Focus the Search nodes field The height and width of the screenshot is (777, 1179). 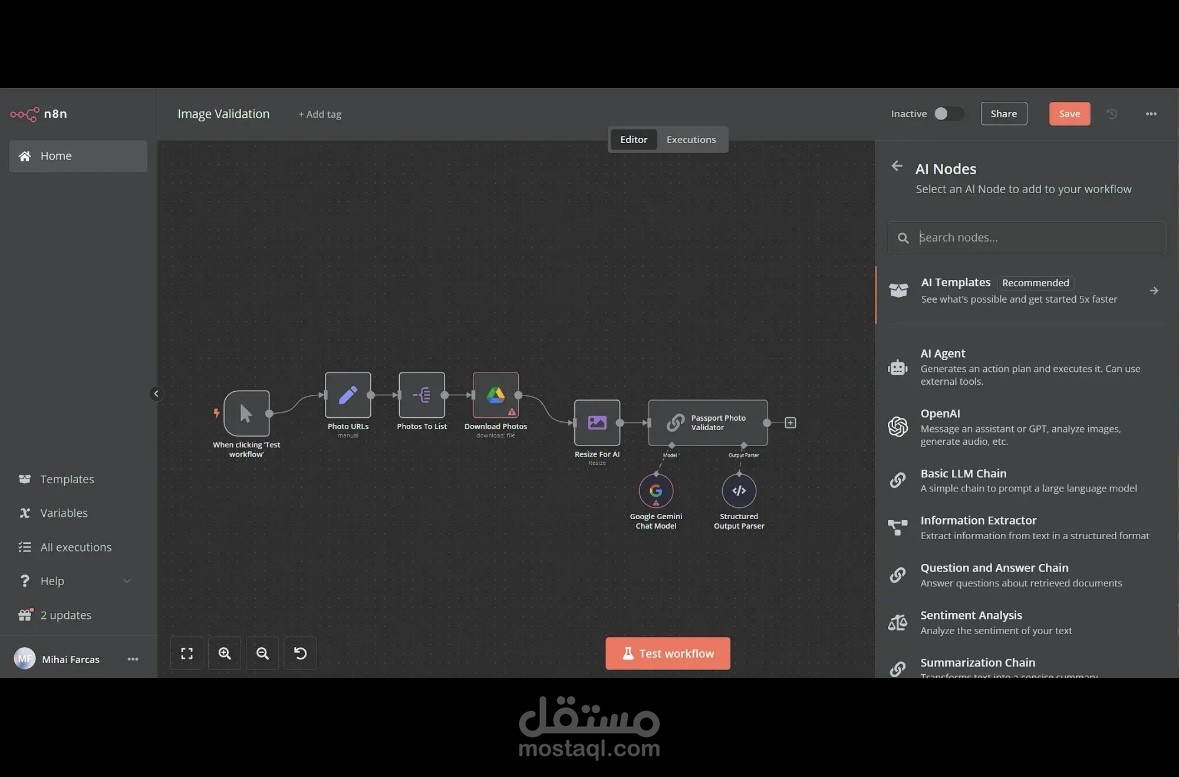pos(1026,238)
